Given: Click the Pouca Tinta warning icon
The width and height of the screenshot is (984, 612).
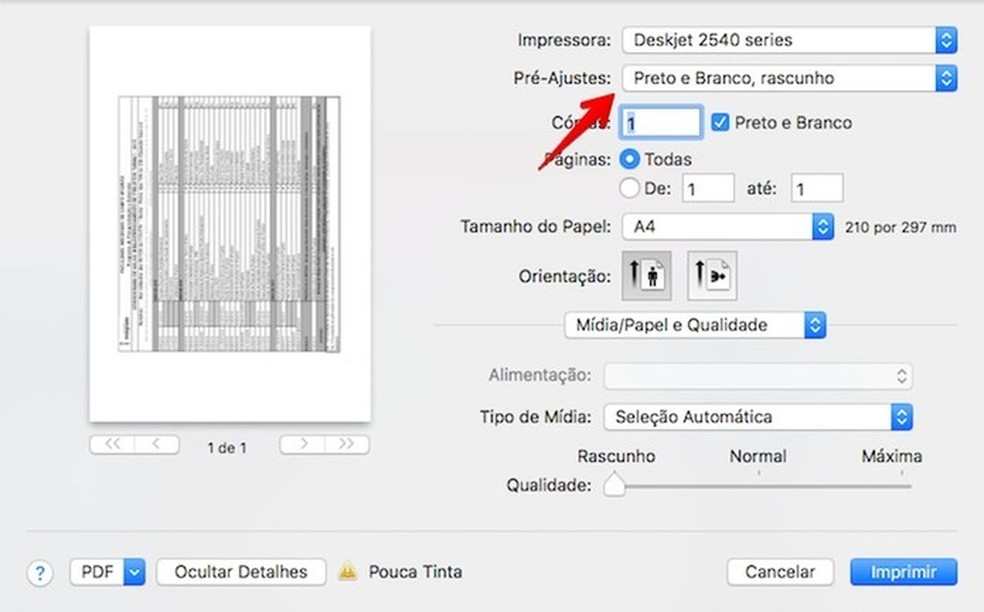Looking at the screenshot, I should pos(347,571).
